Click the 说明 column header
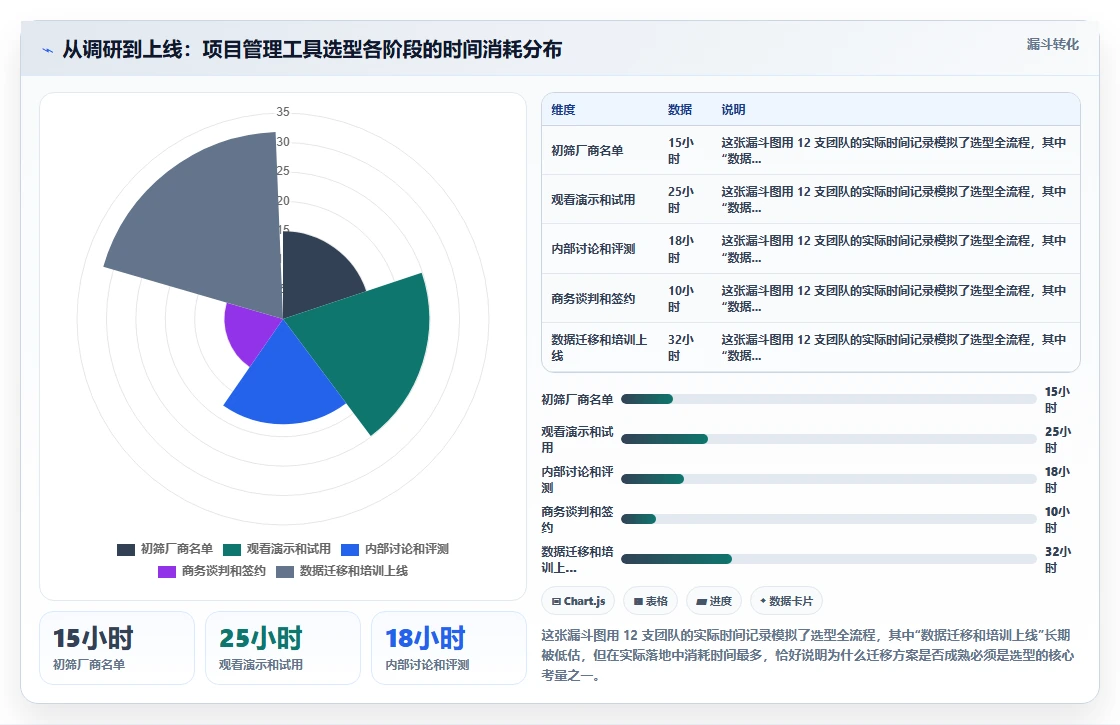The width and height of the screenshot is (1120, 725). [x=733, y=110]
